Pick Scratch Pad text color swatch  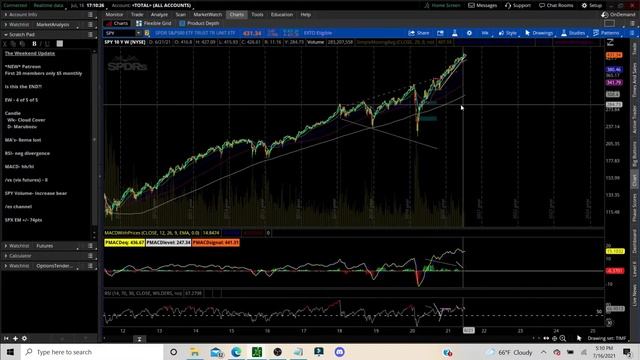click(x=60, y=44)
